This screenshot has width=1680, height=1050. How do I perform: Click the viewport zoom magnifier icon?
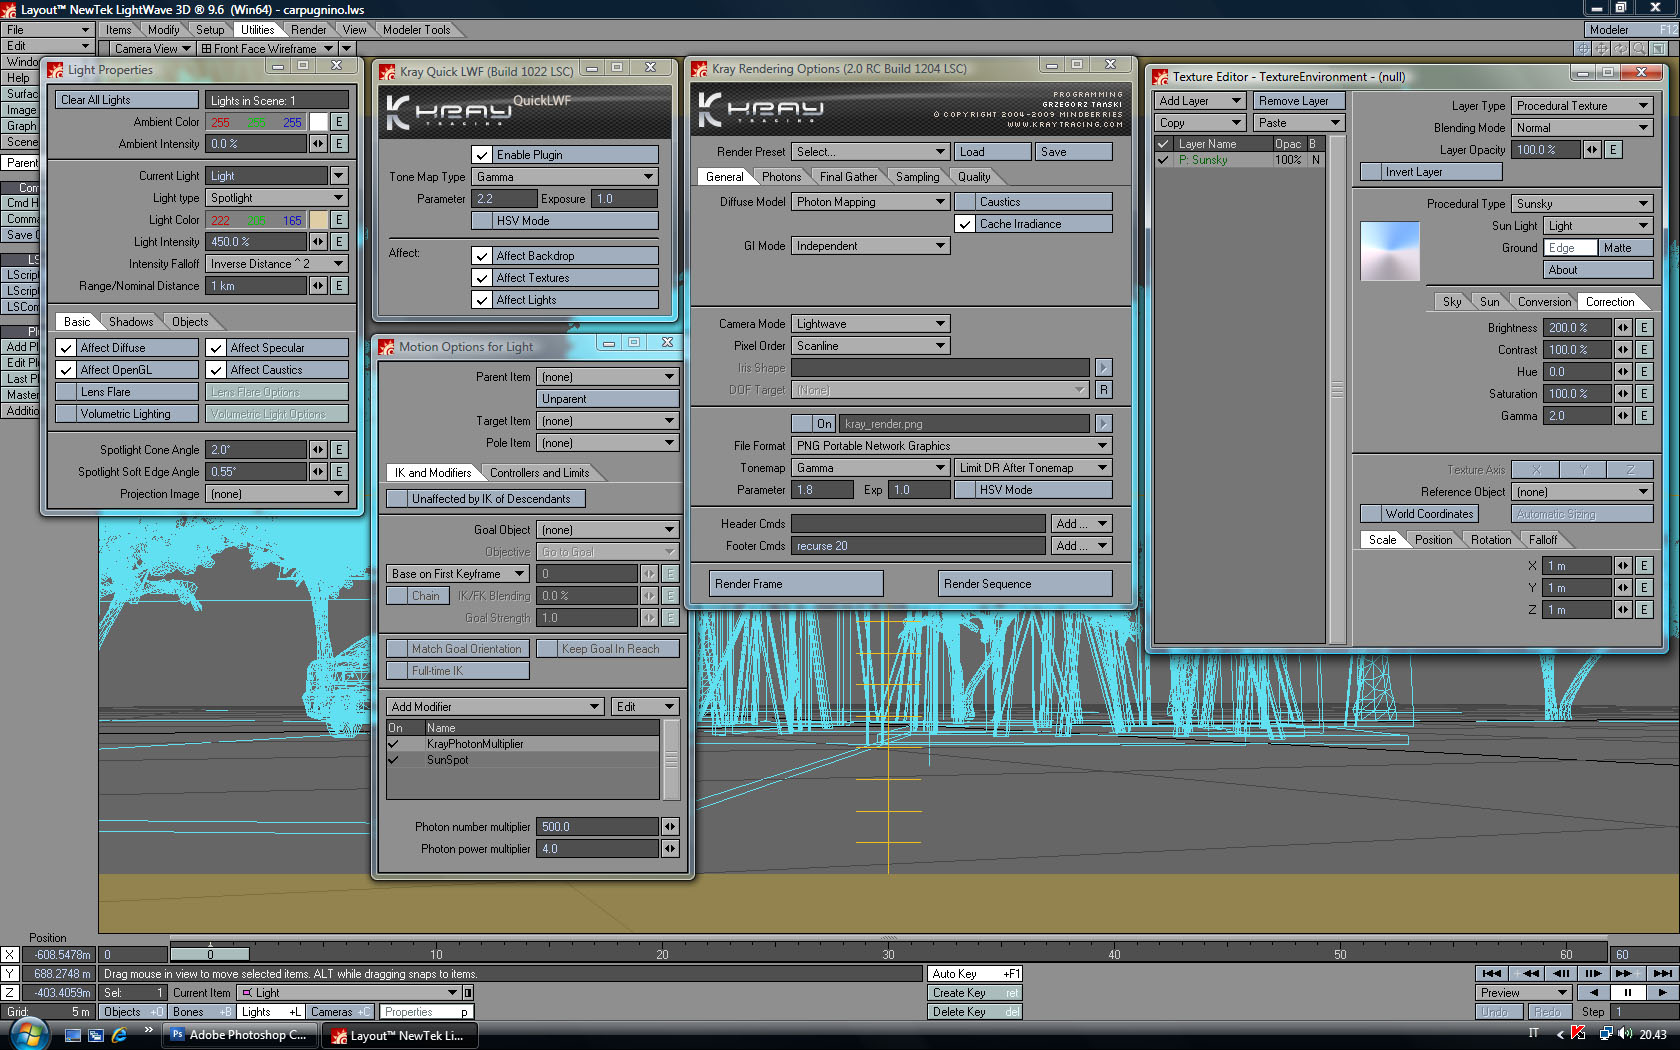[x=1639, y=48]
